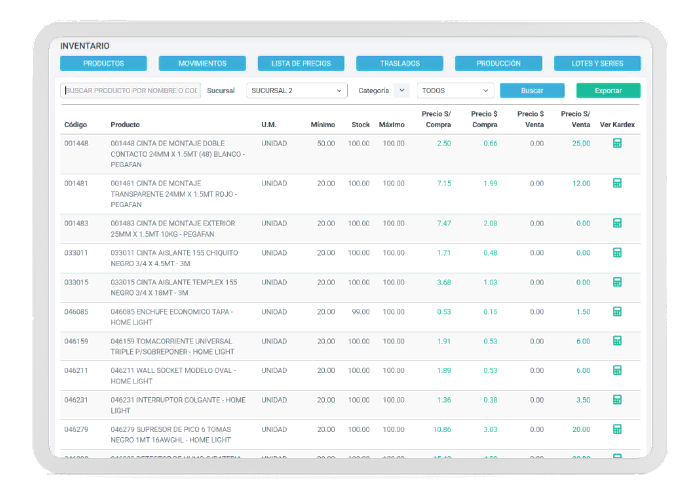Image resolution: width=700 pixels, height=500 pixels.
Task: Open Kardex for Interruptor Colgante 046231
Action: [617, 400]
